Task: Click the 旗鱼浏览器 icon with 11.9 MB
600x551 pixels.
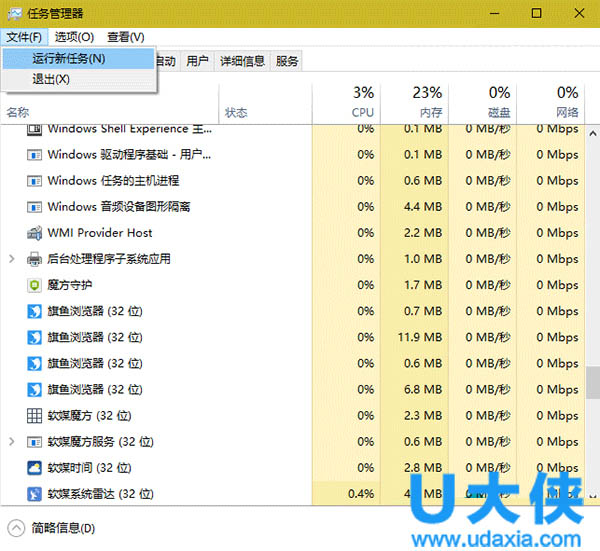Action: pyautogui.click(x=34, y=337)
